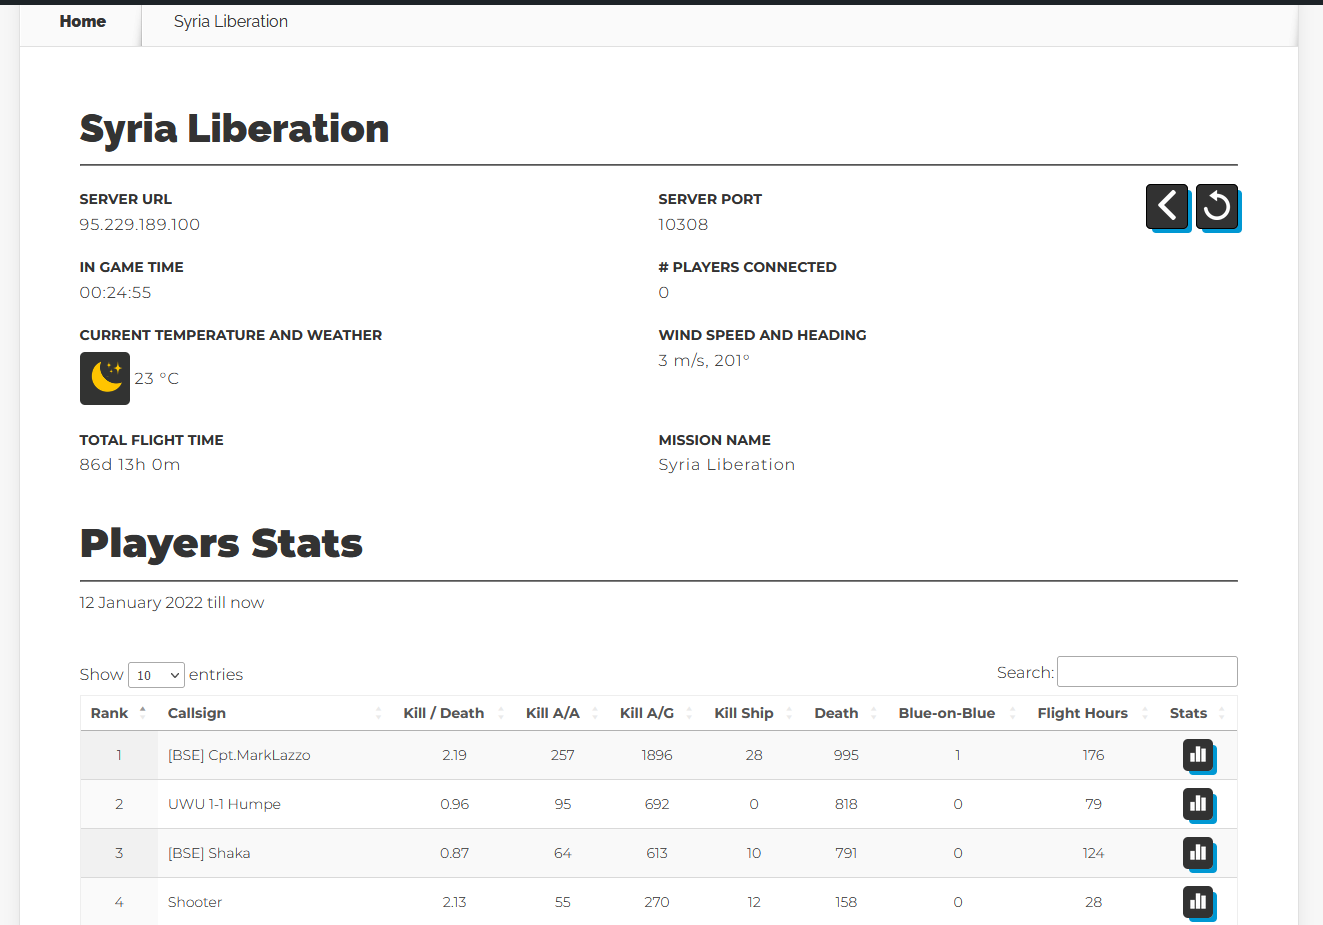Image resolution: width=1323 pixels, height=925 pixels.
Task: Click temperature value 23 °C
Action: pos(157,379)
